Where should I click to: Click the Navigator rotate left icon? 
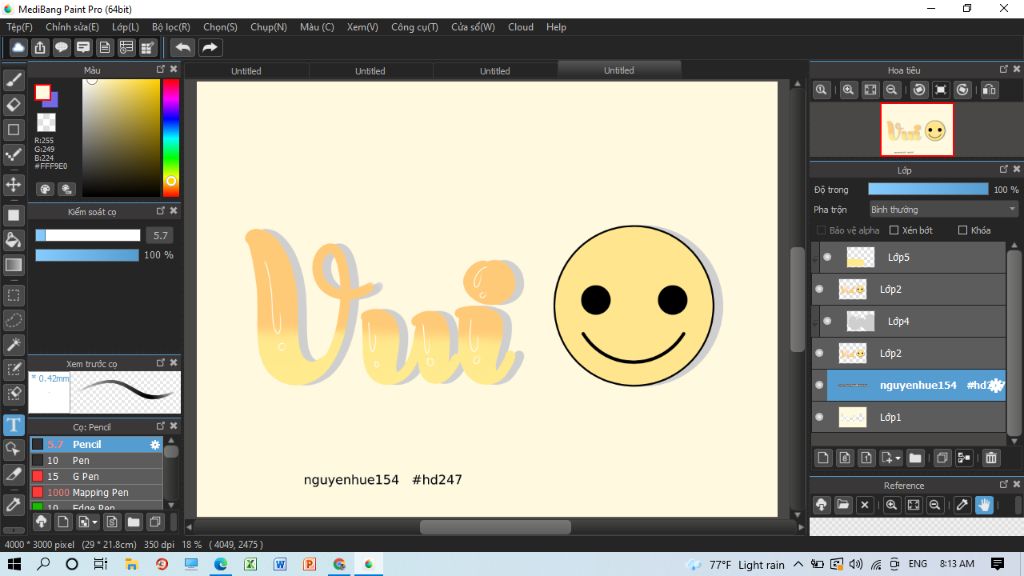[x=919, y=90]
